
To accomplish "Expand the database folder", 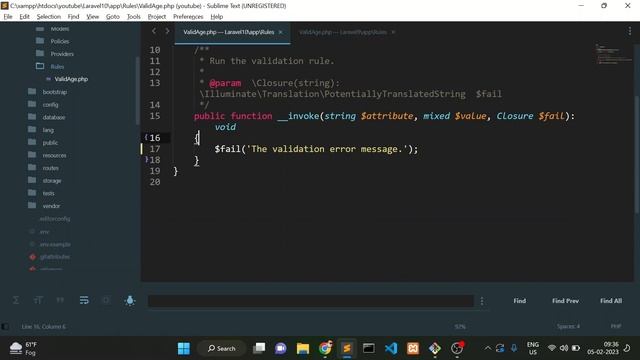I will point(53,117).
